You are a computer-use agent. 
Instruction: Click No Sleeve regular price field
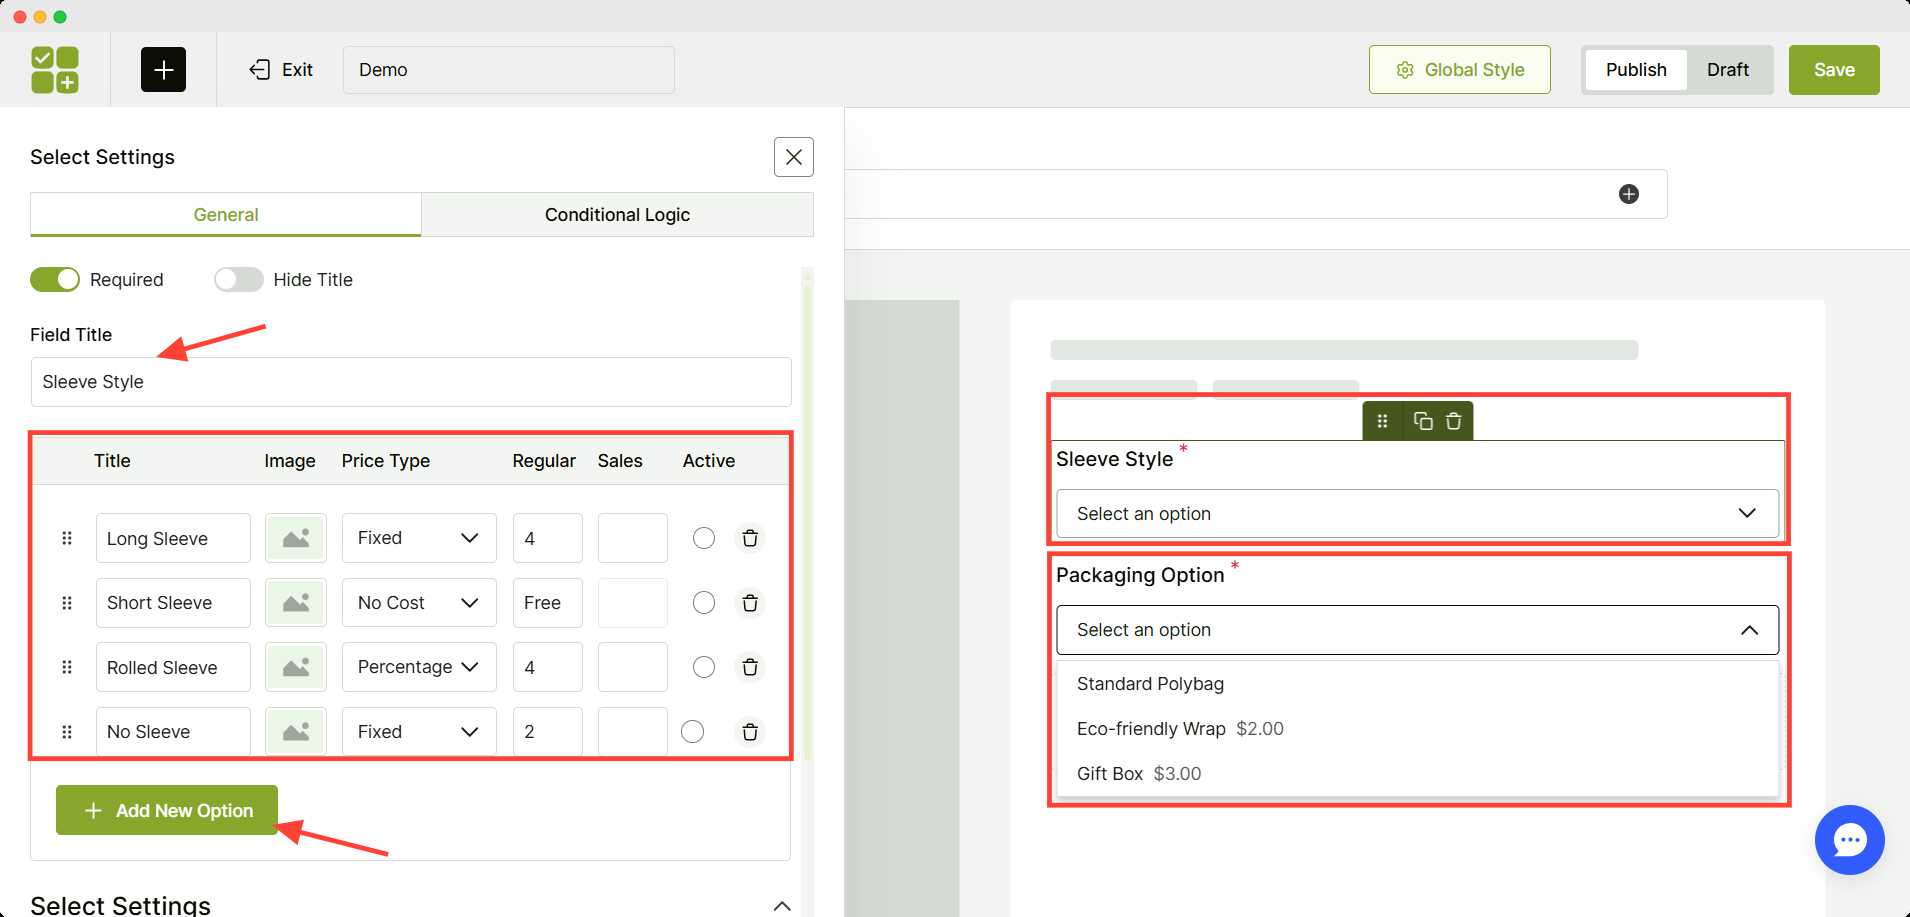[x=548, y=732]
